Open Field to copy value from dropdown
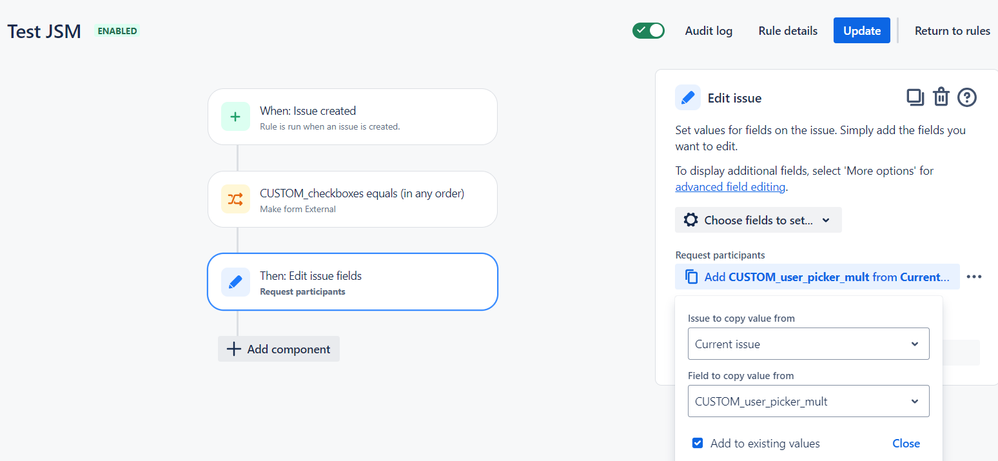This screenshot has width=998, height=461. click(808, 402)
